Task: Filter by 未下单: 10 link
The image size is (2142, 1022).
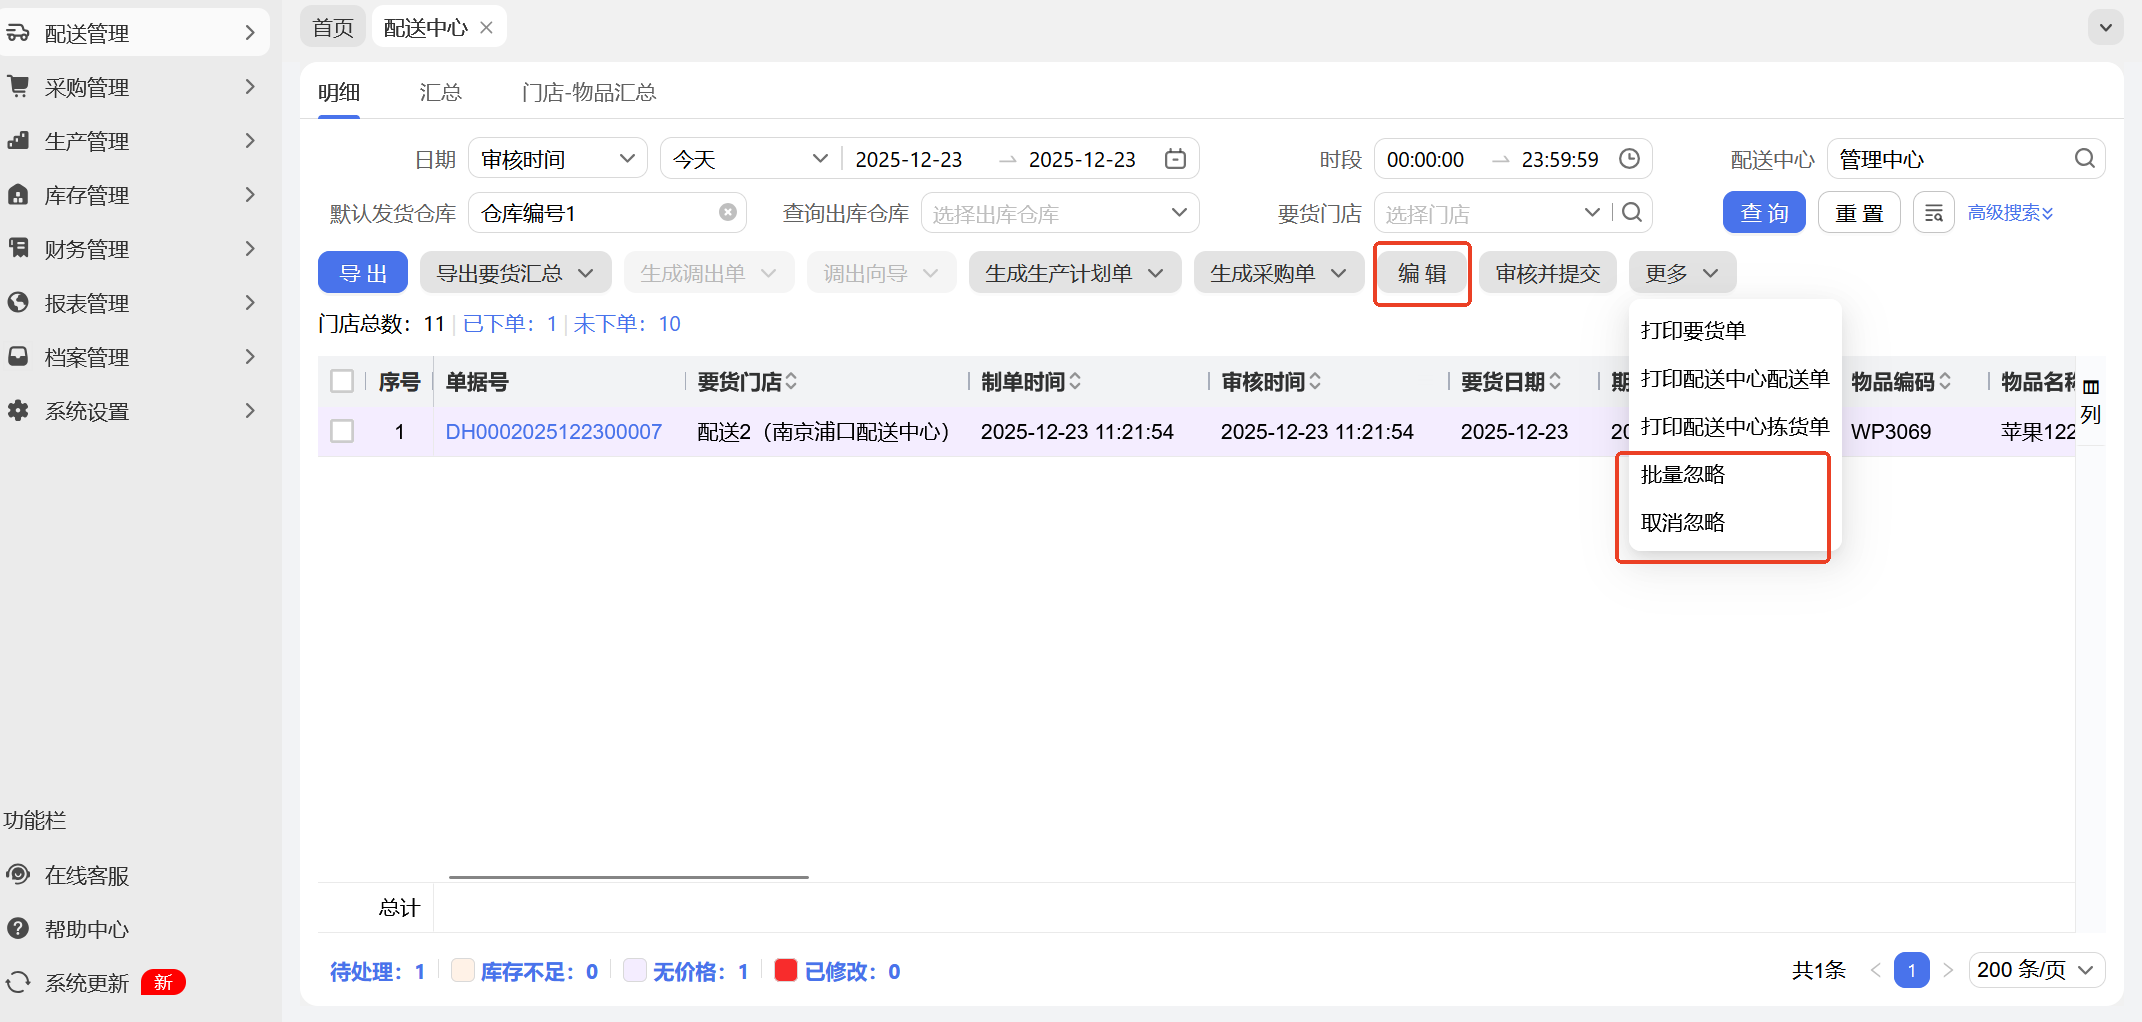Action: click(627, 323)
